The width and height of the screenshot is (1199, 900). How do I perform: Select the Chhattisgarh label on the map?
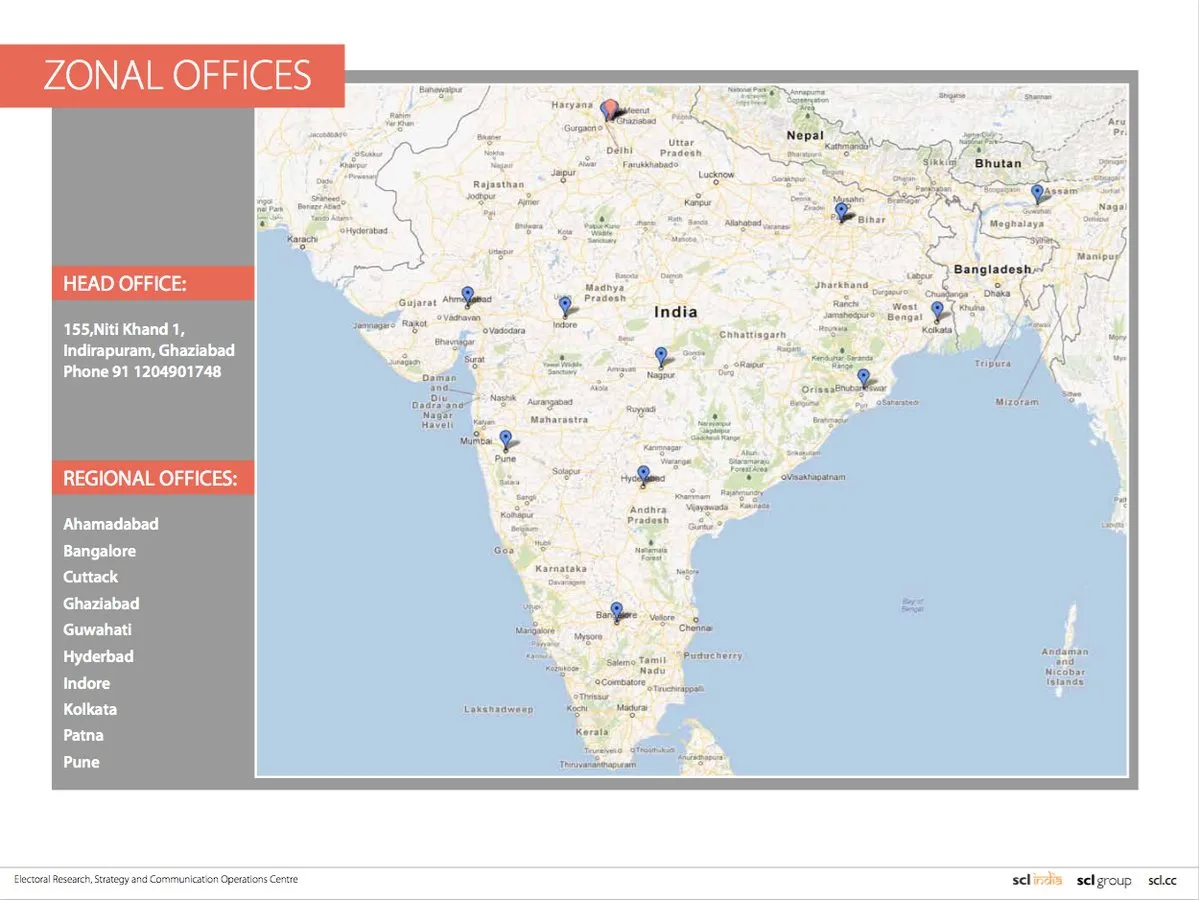pyautogui.click(x=752, y=335)
